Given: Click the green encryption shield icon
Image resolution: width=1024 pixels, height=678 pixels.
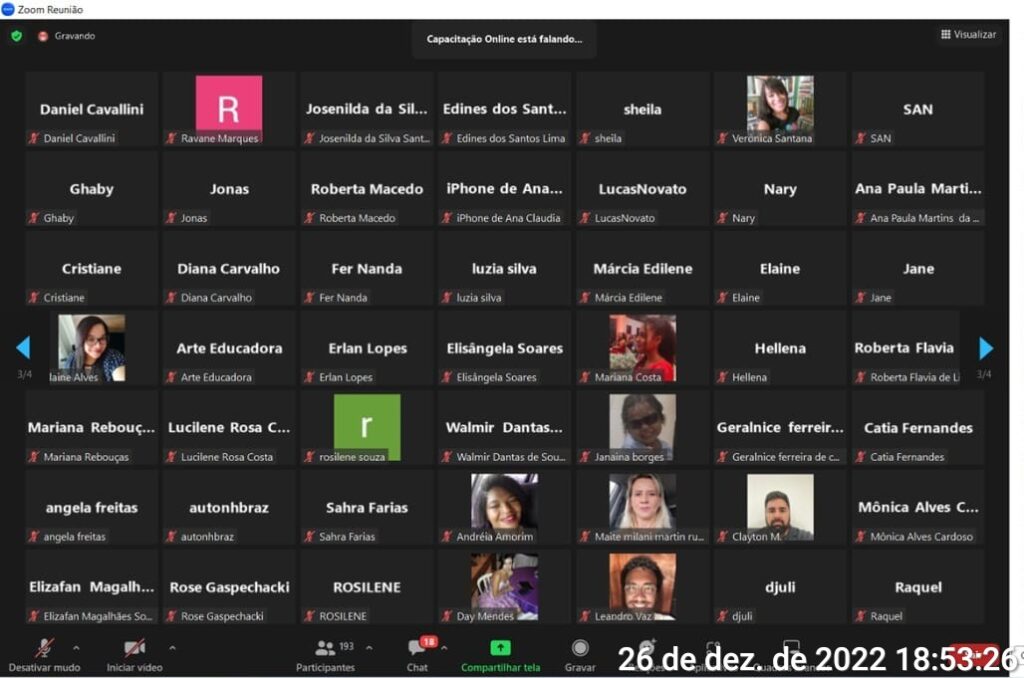Looking at the screenshot, I should point(16,36).
